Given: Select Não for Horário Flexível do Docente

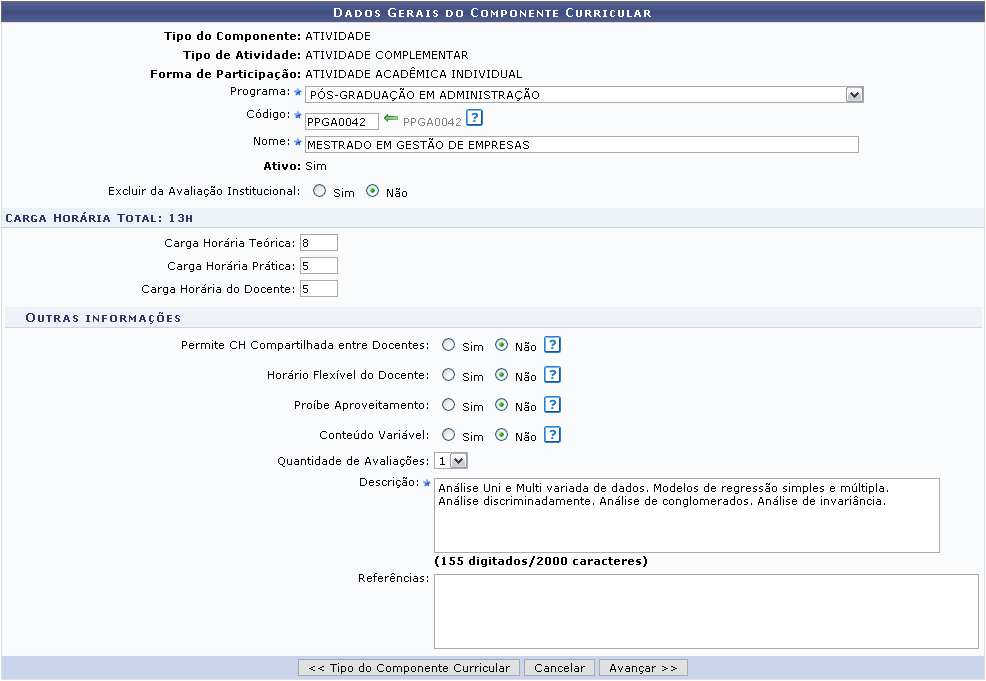Looking at the screenshot, I should coord(502,375).
